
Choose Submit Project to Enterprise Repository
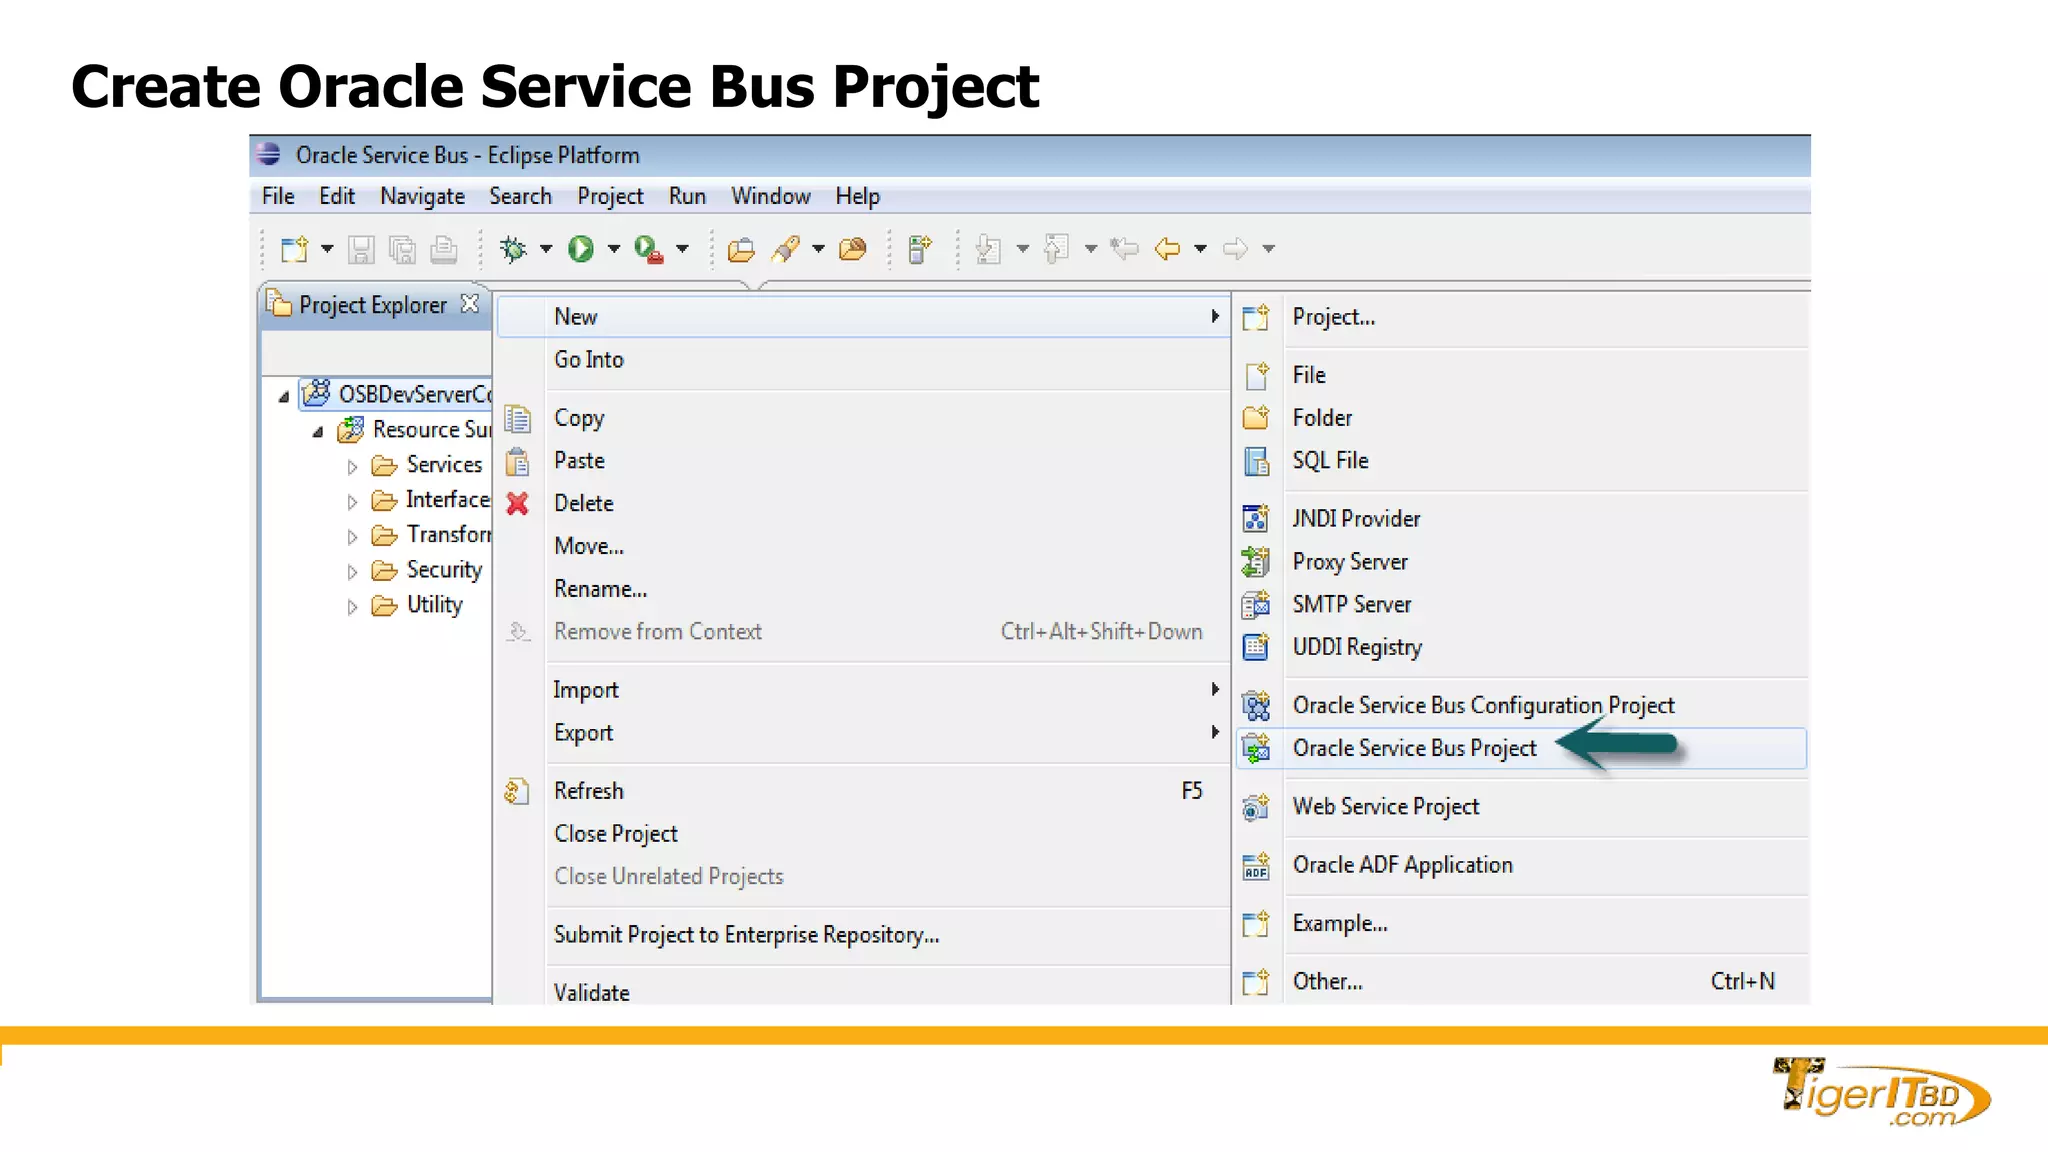point(863,935)
